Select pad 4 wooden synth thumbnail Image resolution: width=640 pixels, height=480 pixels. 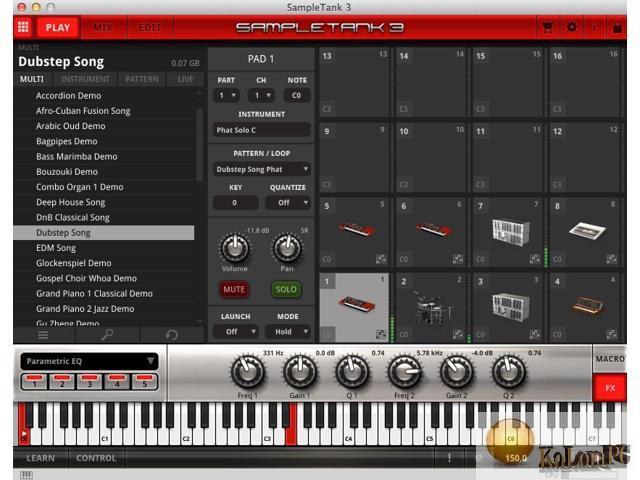pos(588,304)
